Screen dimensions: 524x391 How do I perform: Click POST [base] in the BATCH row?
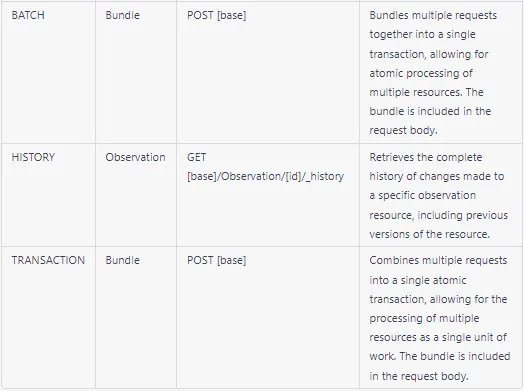click(217, 15)
